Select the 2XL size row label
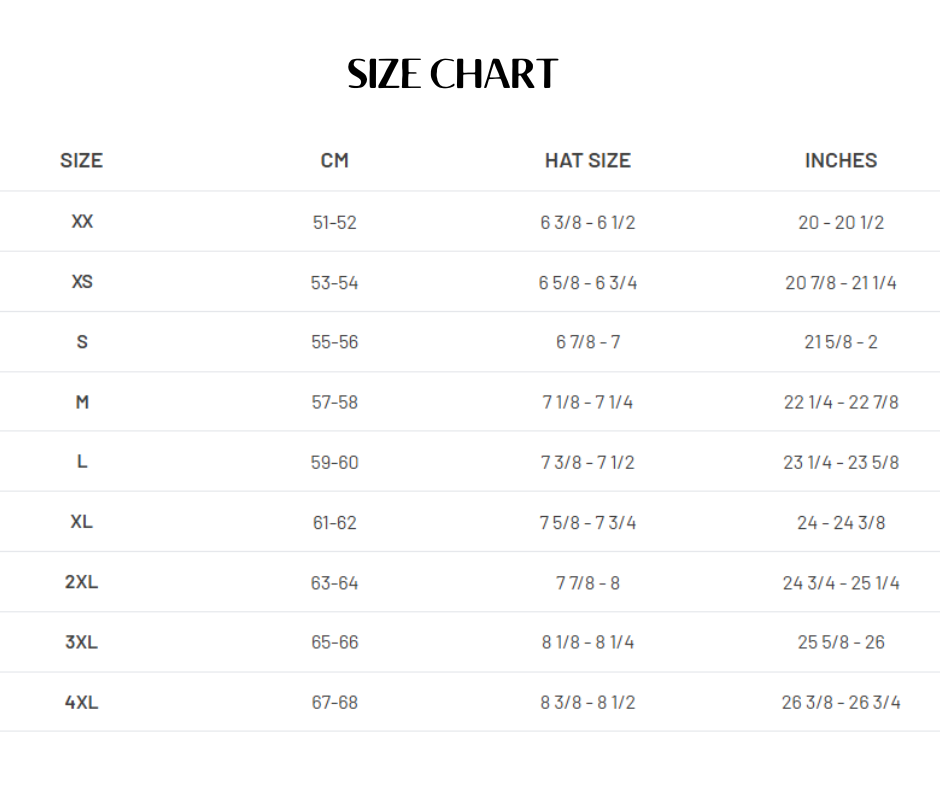 click(x=82, y=582)
